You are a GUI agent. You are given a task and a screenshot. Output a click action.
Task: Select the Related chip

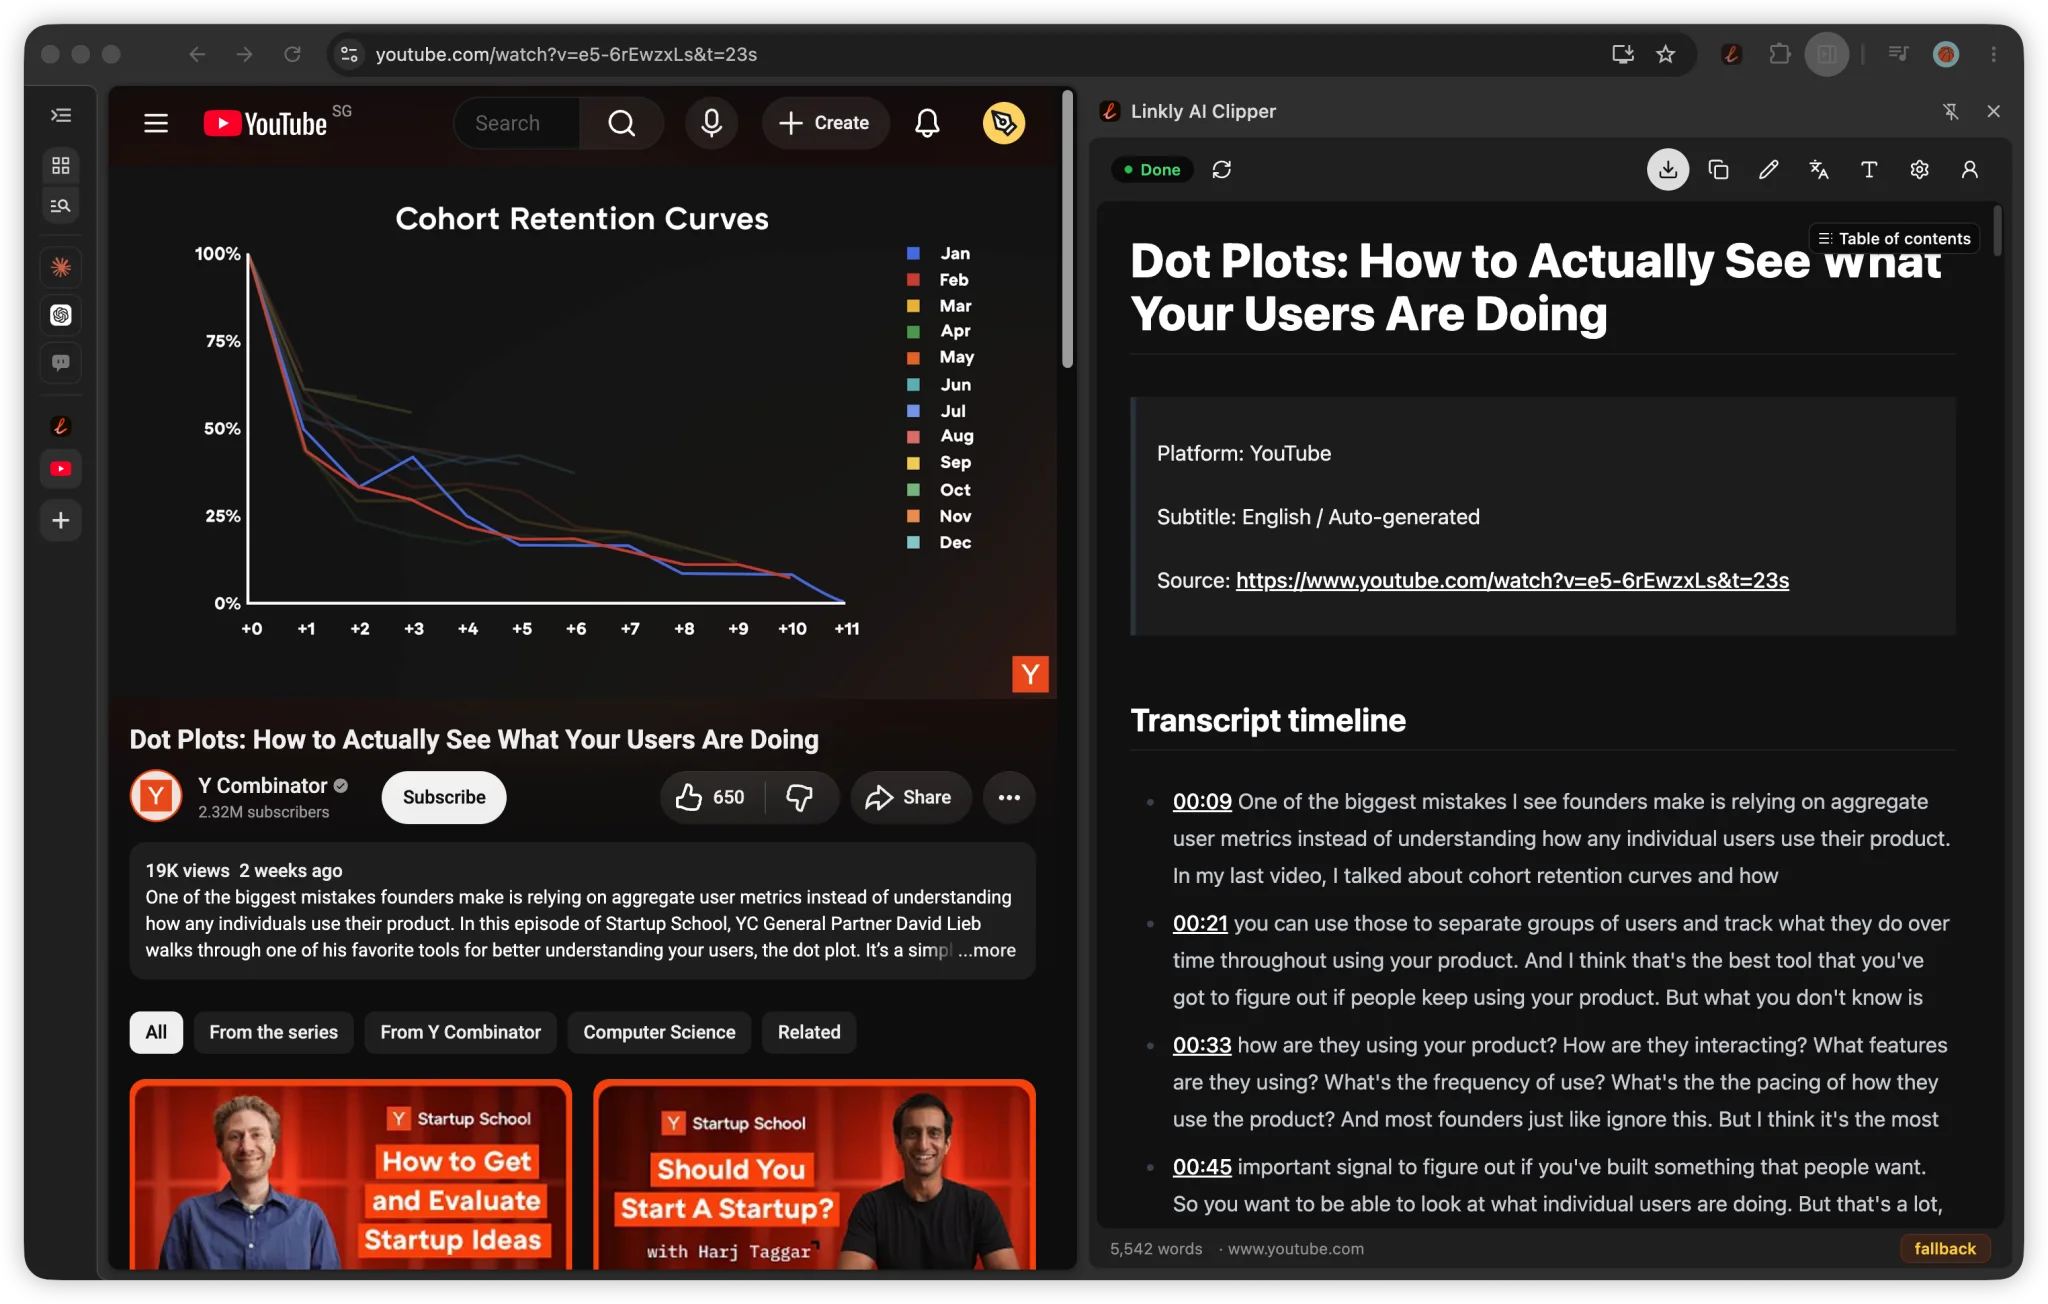coord(809,1032)
